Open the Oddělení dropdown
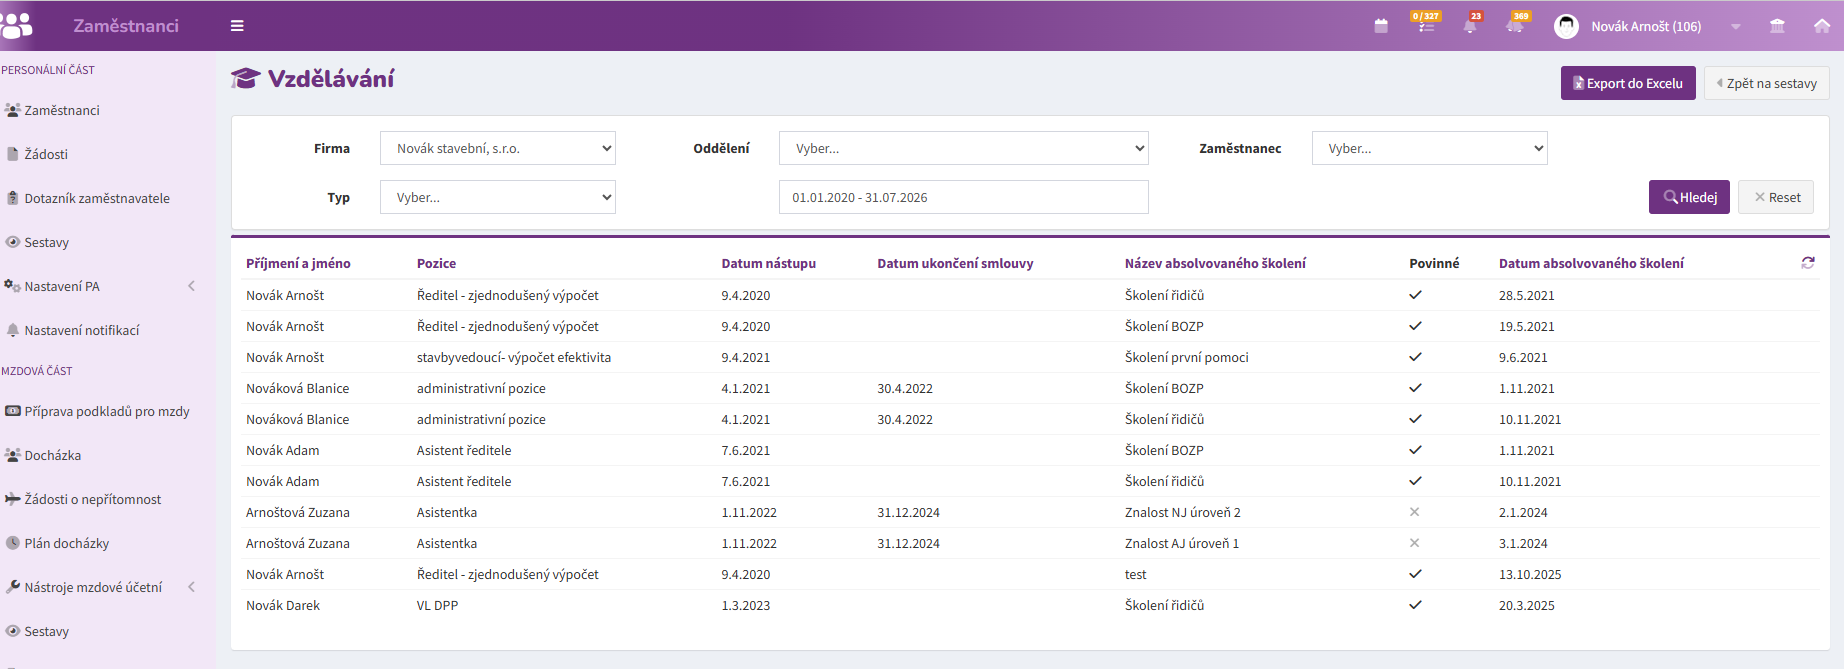This screenshot has width=1844, height=669. [x=963, y=148]
